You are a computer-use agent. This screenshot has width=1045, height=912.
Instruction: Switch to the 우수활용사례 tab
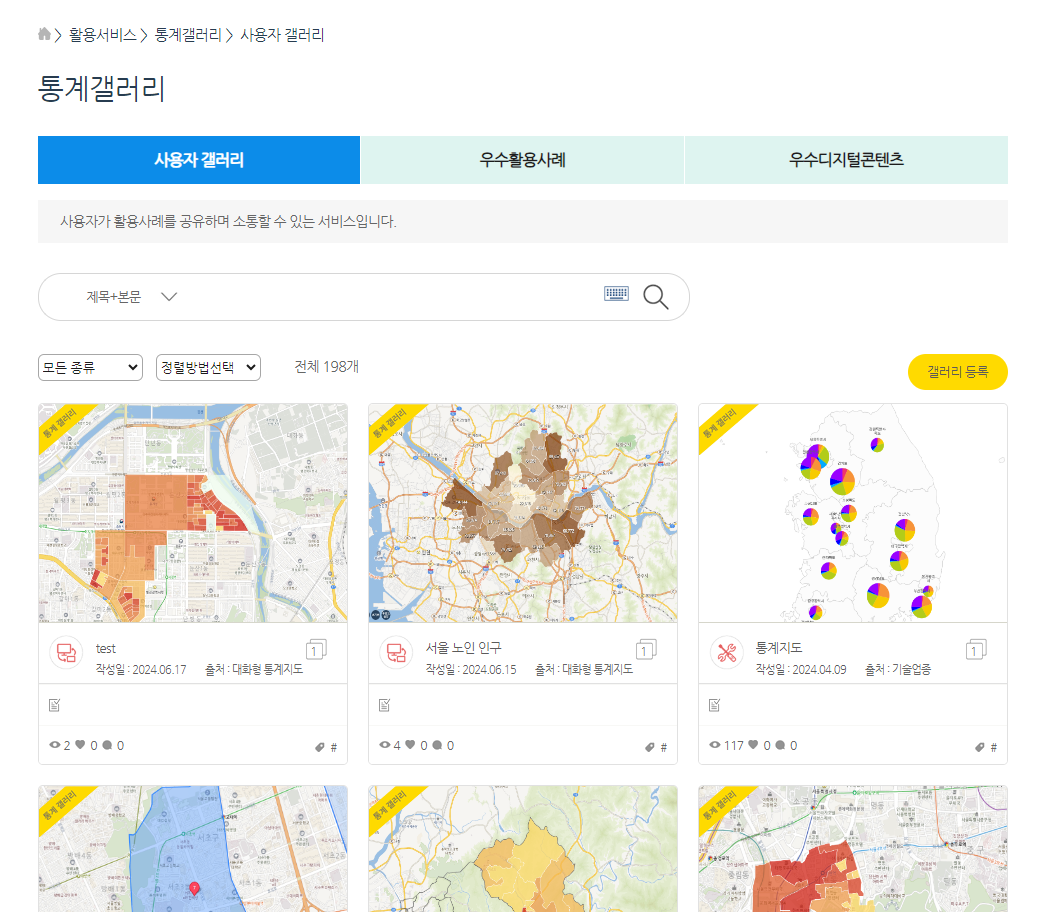click(x=522, y=159)
